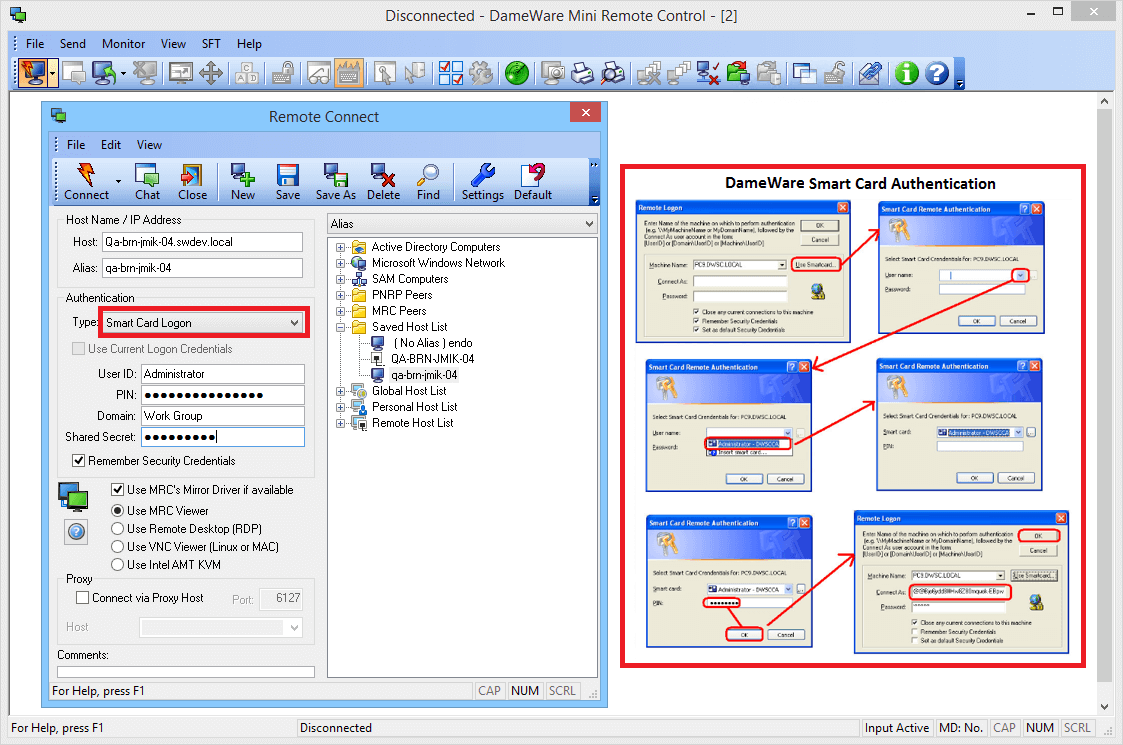The image size is (1123, 745).
Task: Expand SAM Computers node
Action: (x=341, y=279)
